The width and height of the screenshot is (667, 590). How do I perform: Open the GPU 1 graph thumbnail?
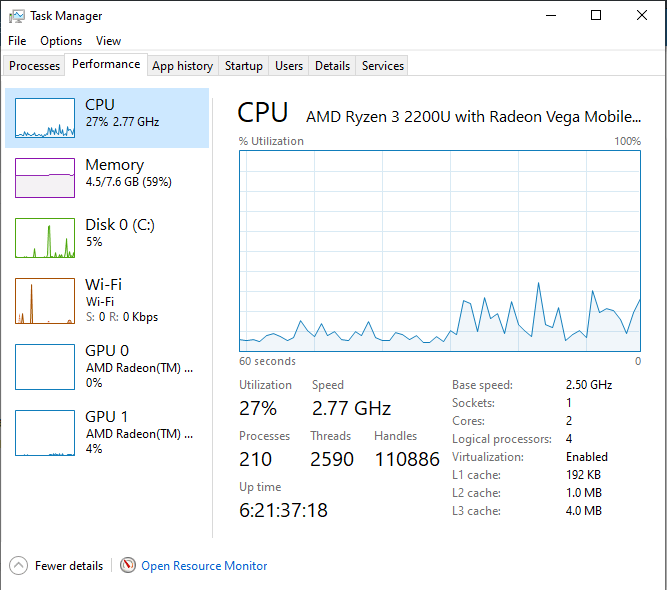point(45,433)
